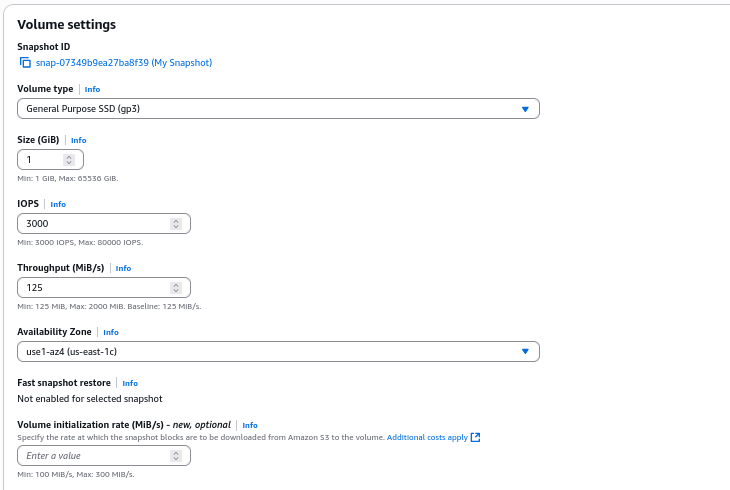
Task: Click the Volume initialization rate field
Action: (95, 456)
